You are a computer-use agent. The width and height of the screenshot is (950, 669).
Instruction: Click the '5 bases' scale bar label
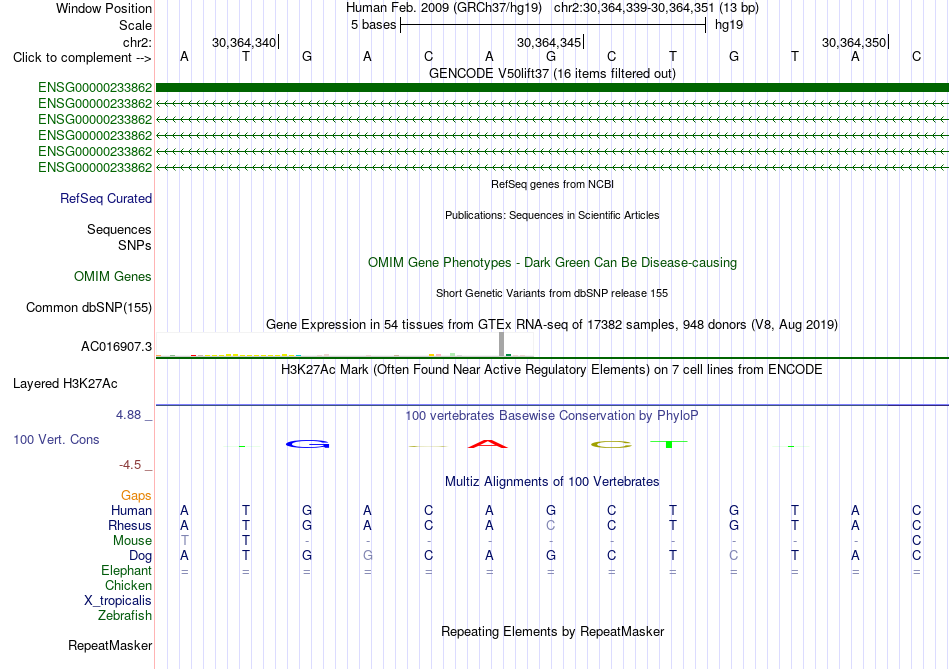pyautogui.click(x=373, y=25)
